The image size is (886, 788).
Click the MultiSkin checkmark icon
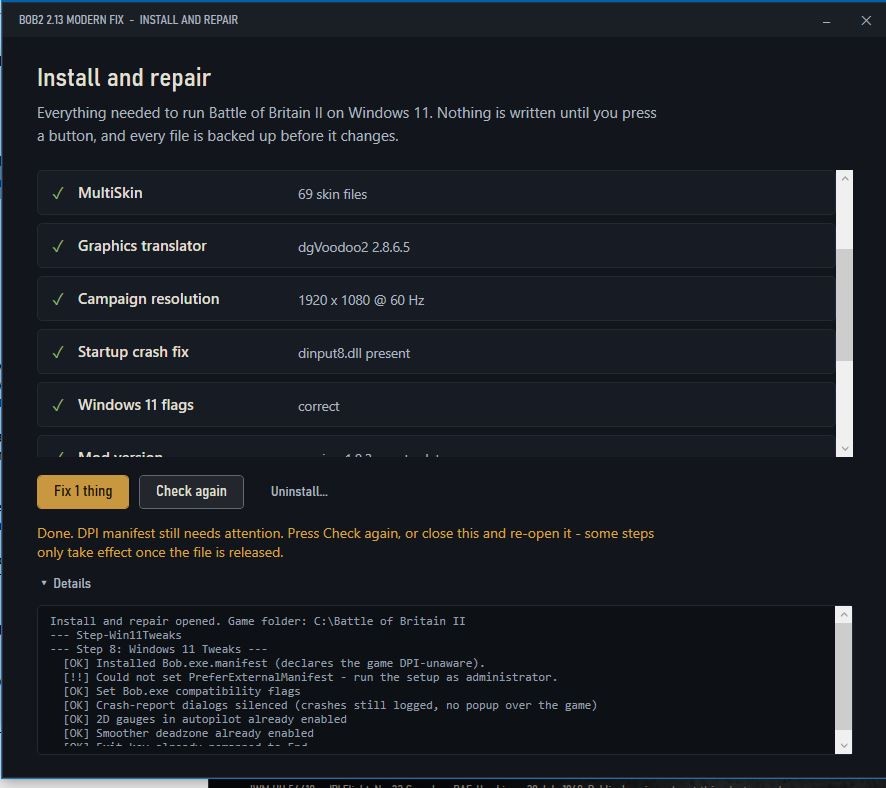coord(58,193)
